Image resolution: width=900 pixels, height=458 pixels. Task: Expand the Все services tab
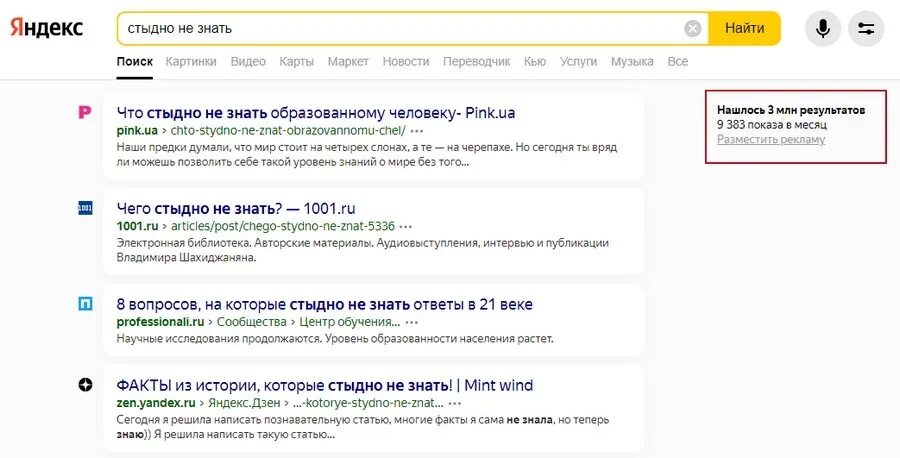click(678, 61)
